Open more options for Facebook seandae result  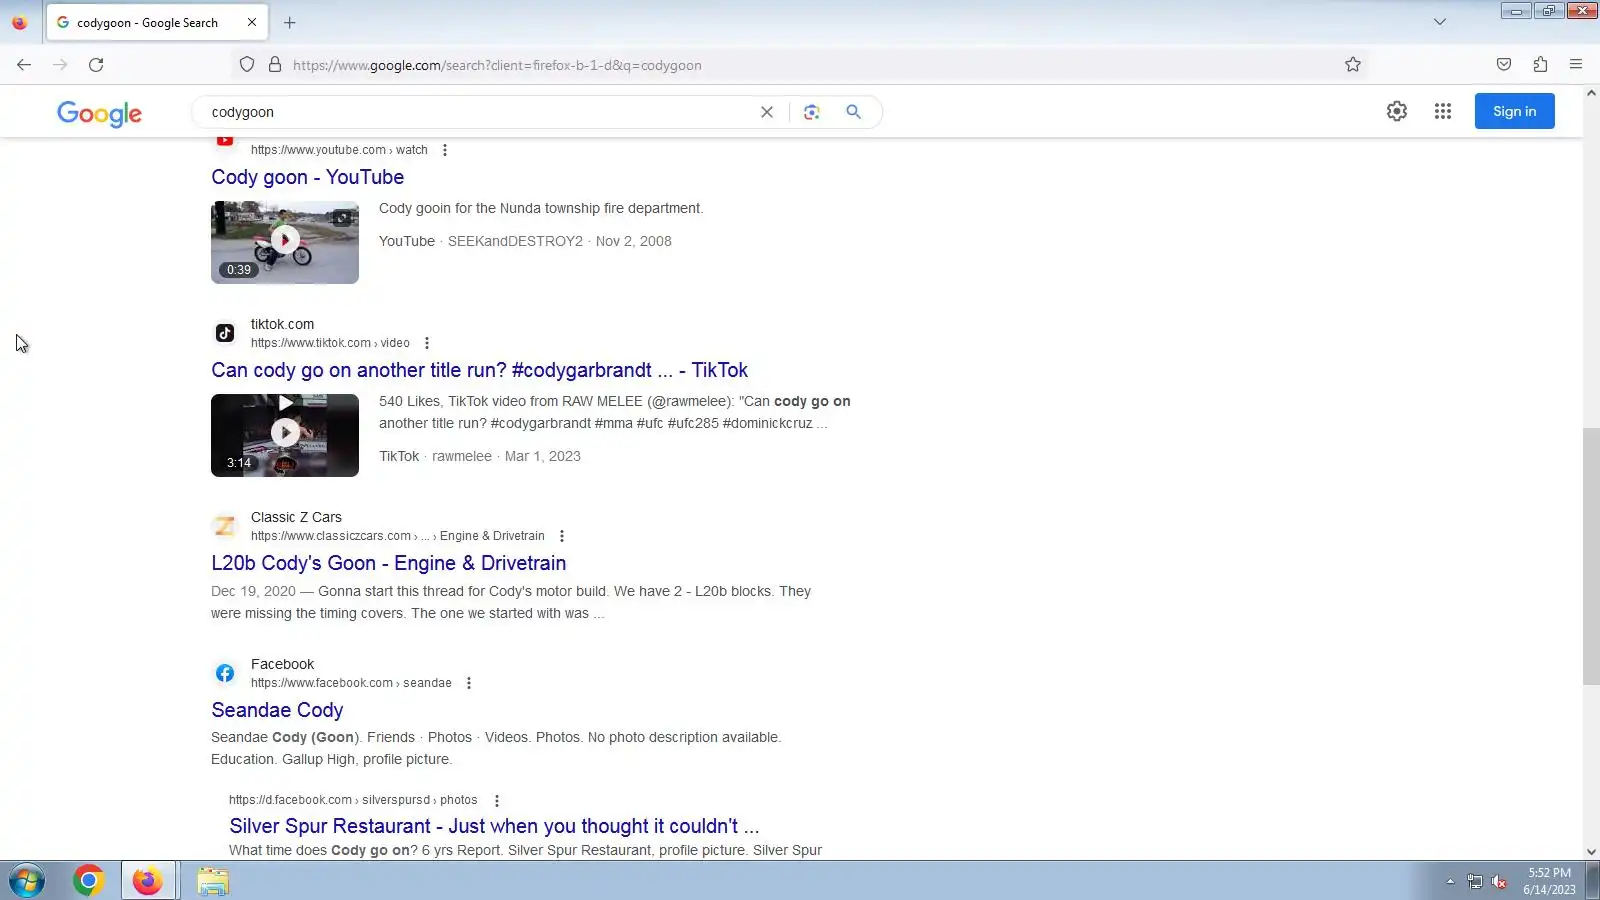click(x=469, y=683)
